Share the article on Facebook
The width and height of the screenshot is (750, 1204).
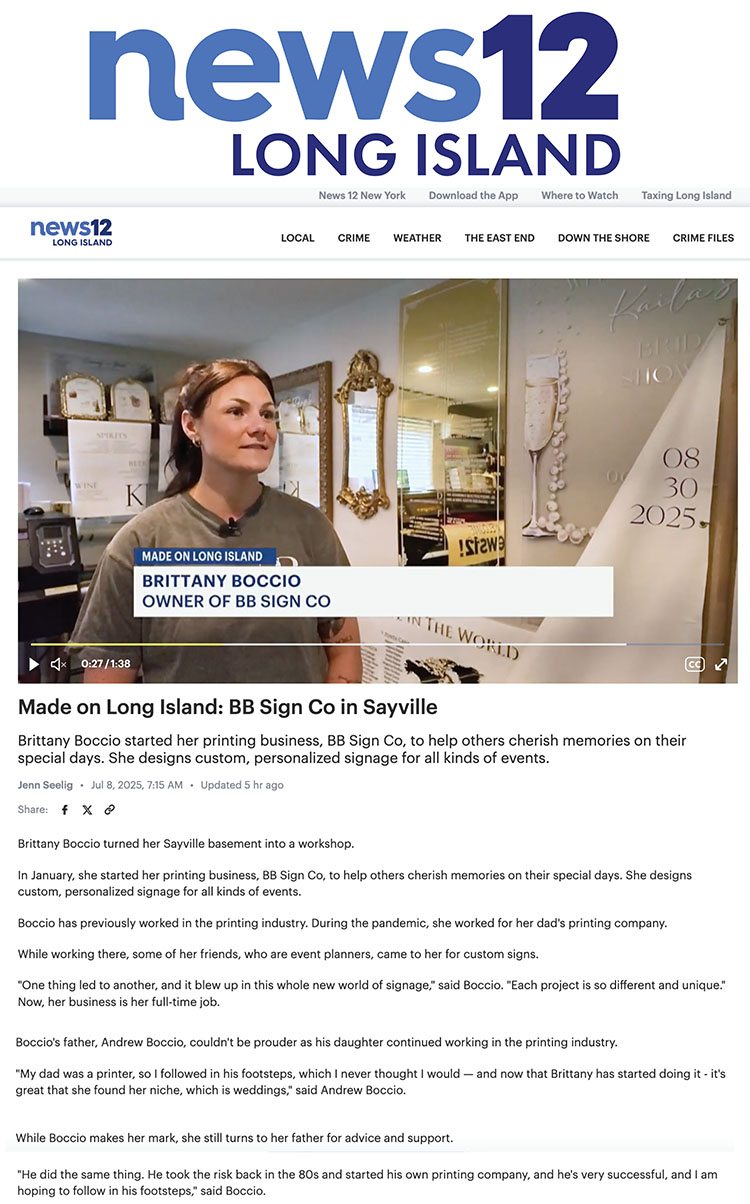(65, 810)
